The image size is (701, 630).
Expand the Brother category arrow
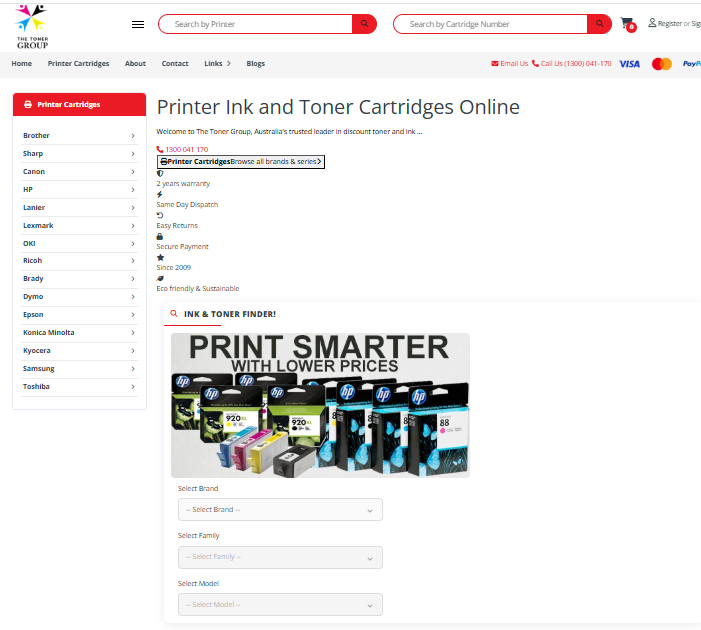coord(133,135)
